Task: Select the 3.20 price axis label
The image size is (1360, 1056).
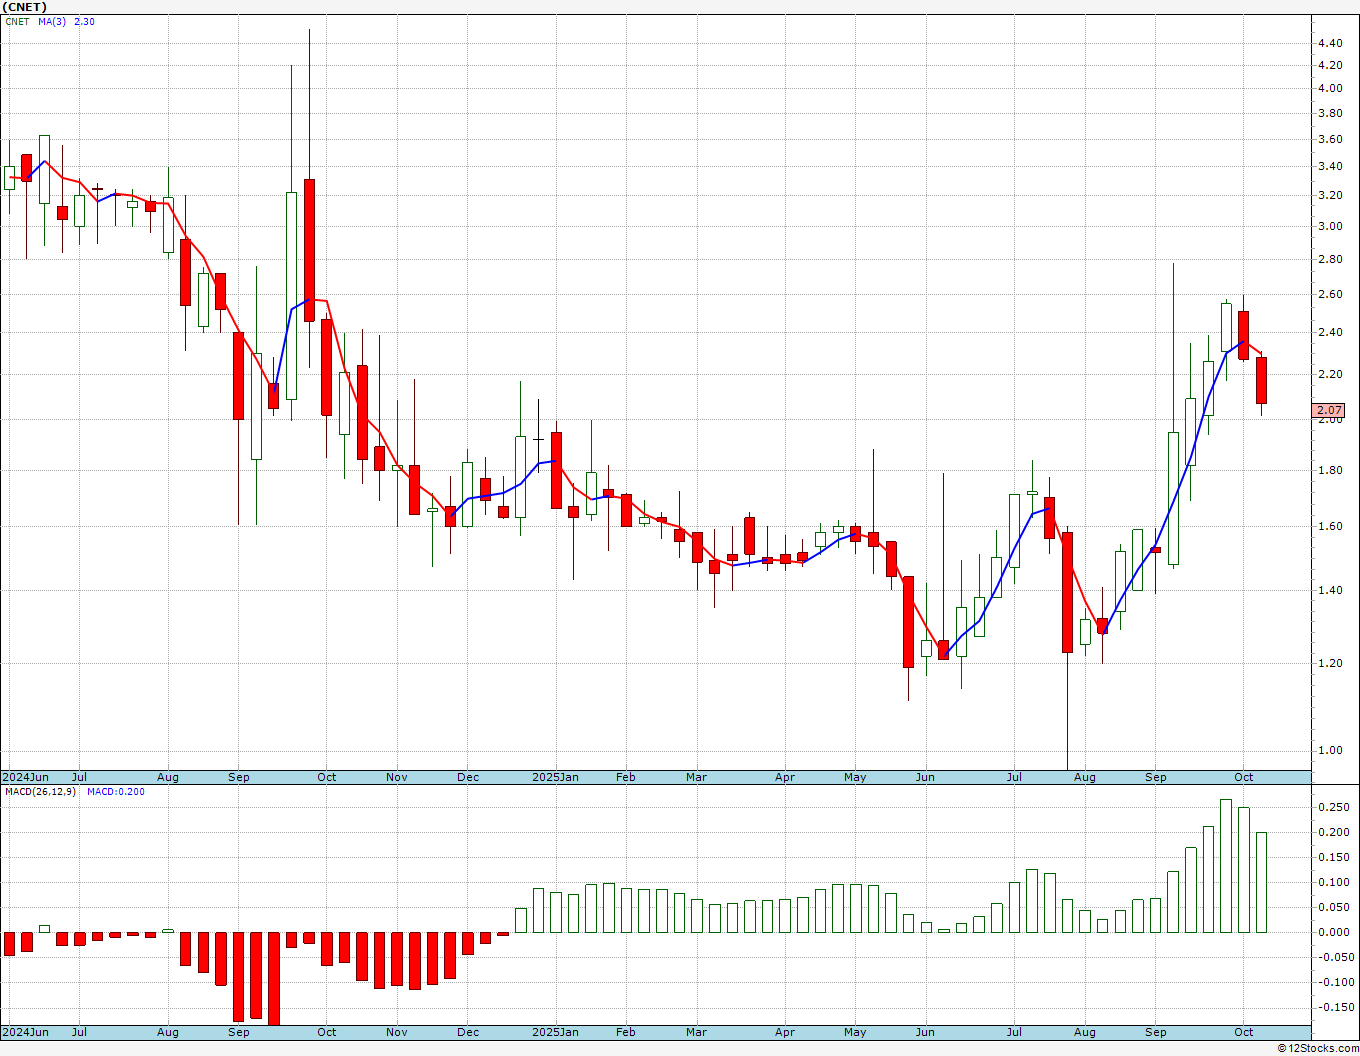Action: (1330, 195)
